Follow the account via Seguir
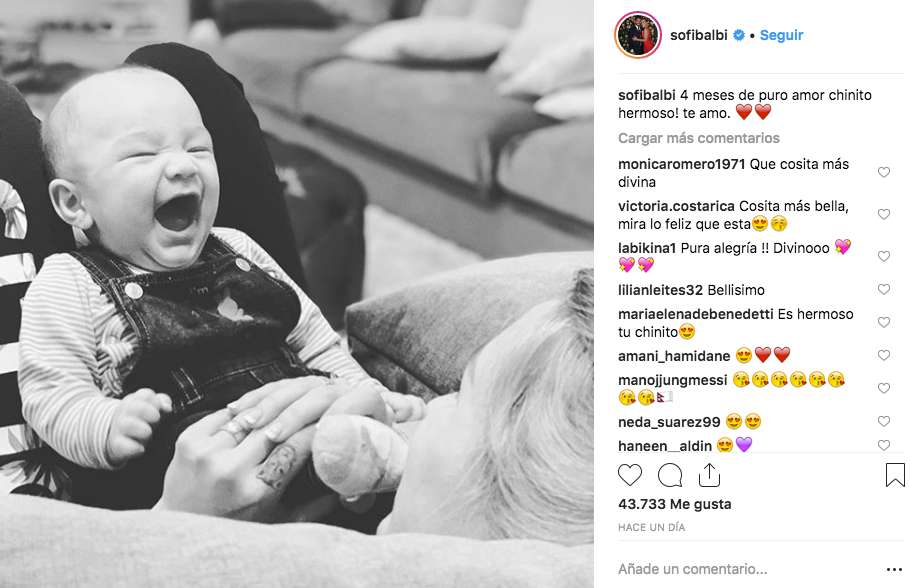Image resolution: width=910 pixels, height=588 pixels. click(781, 35)
